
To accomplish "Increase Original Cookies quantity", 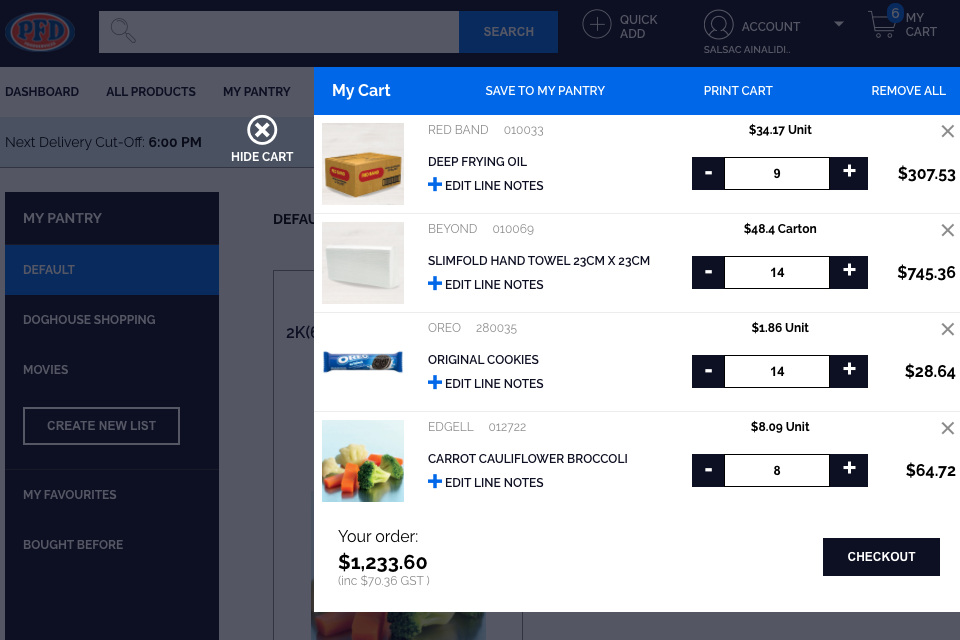I will (x=849, y=371).
